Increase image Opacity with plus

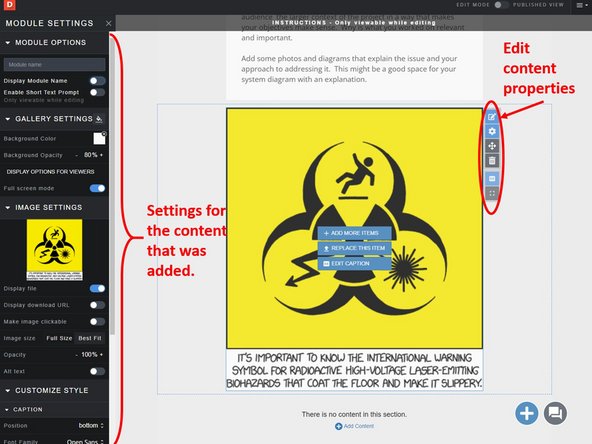[x=101, y=355]
